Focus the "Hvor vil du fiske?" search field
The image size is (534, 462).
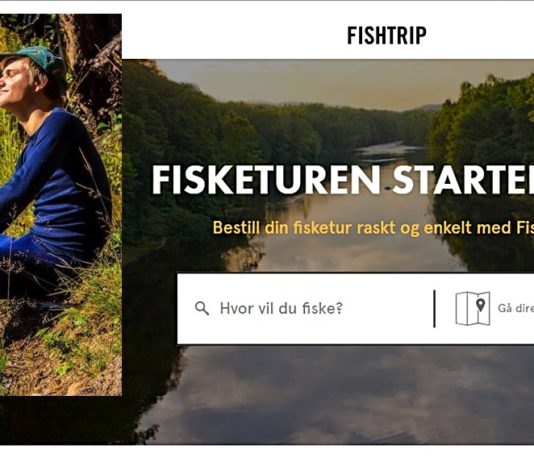305,308
